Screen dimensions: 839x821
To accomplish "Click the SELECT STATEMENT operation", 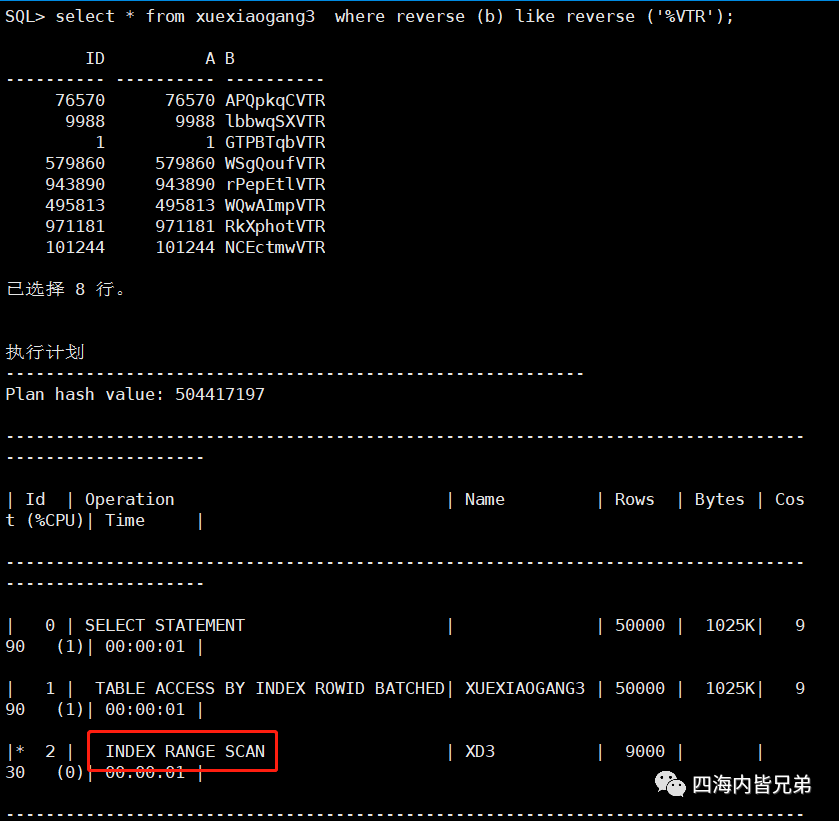I will (165, 625).
